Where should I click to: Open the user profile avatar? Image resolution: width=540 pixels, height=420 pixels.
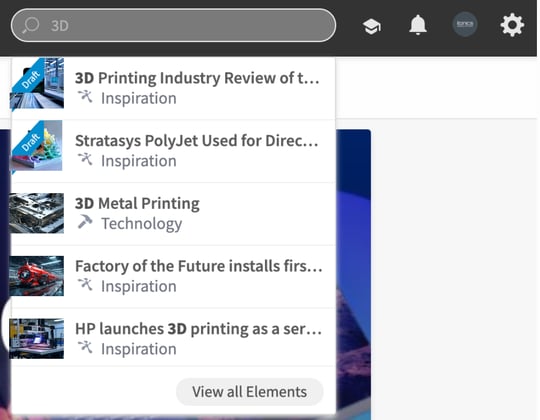pos(465,24)
